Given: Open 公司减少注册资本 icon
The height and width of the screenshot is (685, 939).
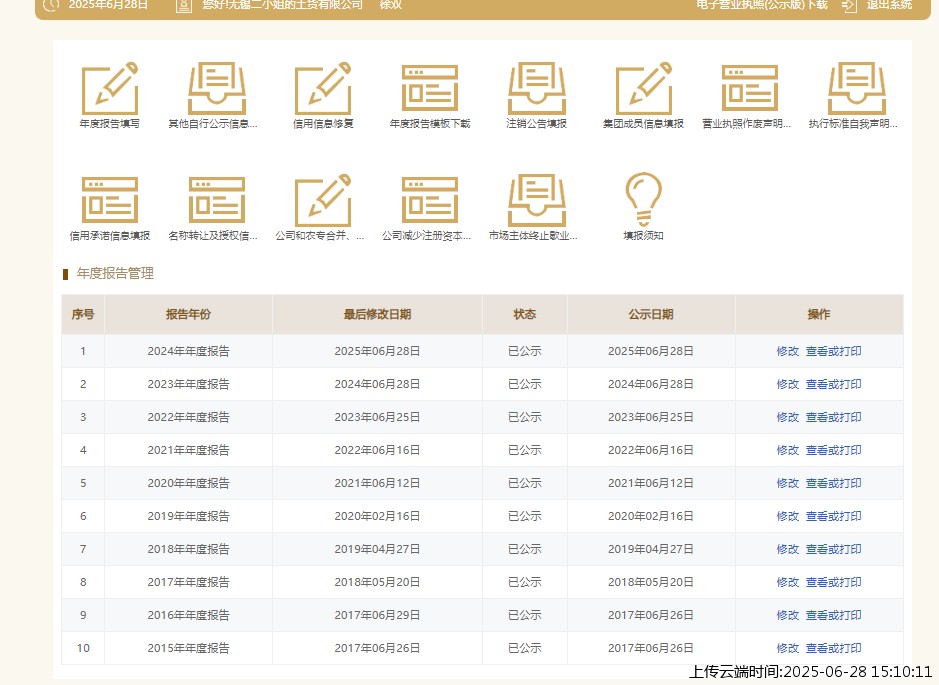Looking at the screenshot, I should click(430, 200).
